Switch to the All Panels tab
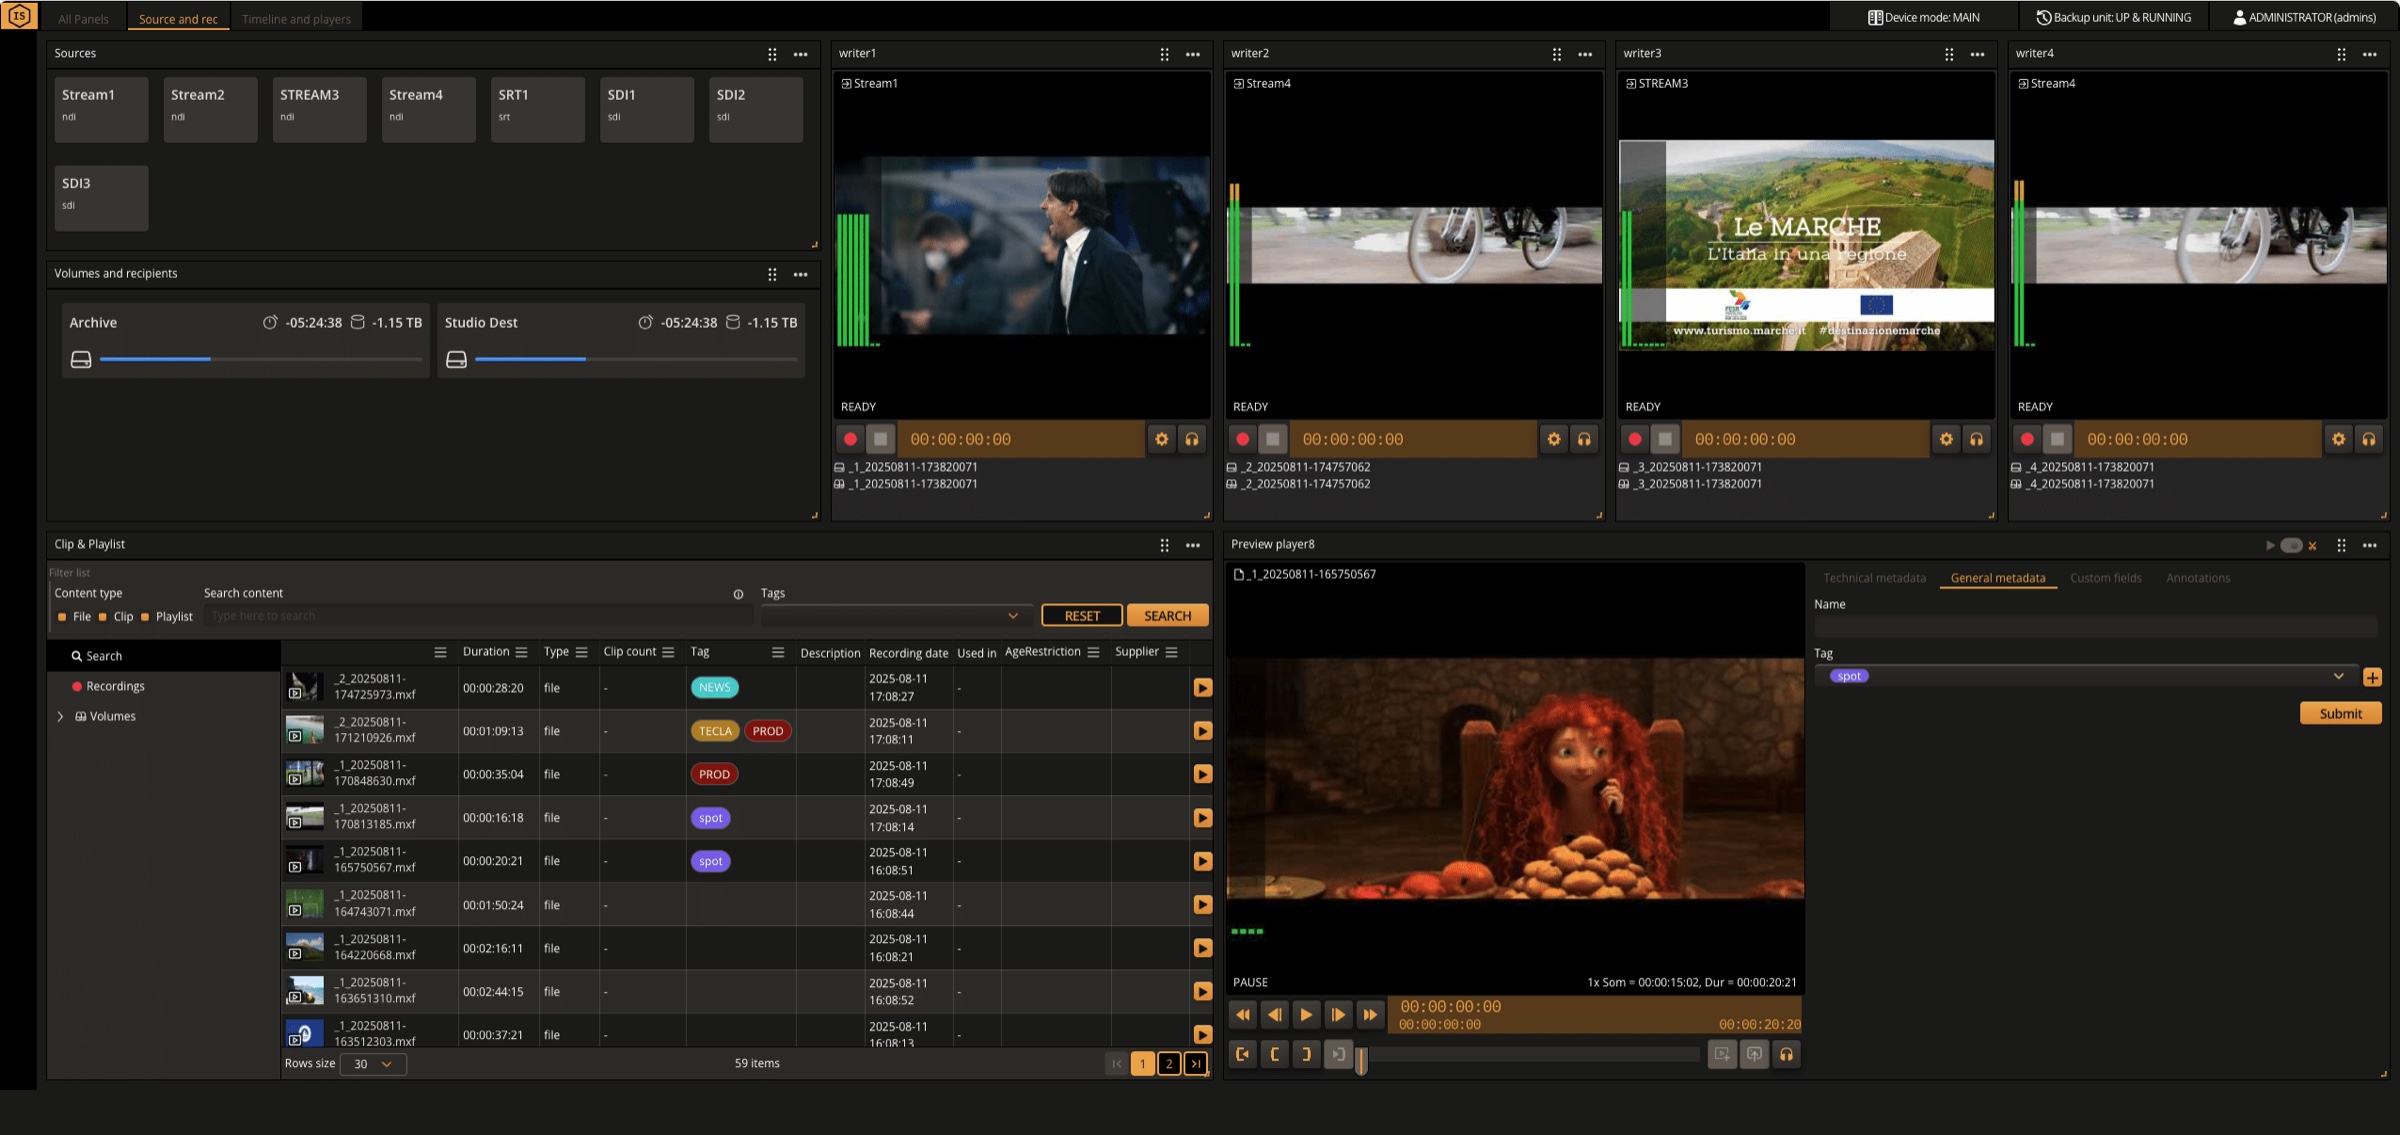 (83, 19)
